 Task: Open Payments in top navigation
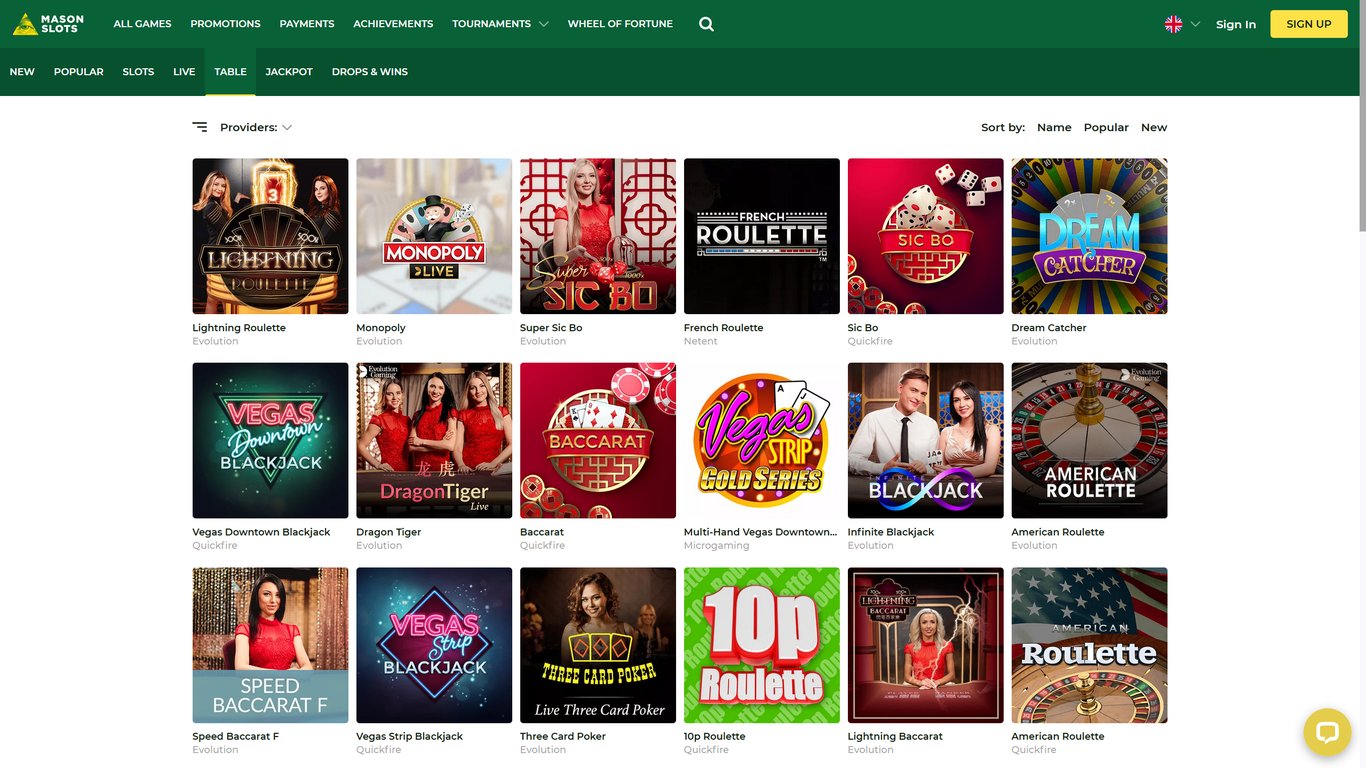(307, 24)
